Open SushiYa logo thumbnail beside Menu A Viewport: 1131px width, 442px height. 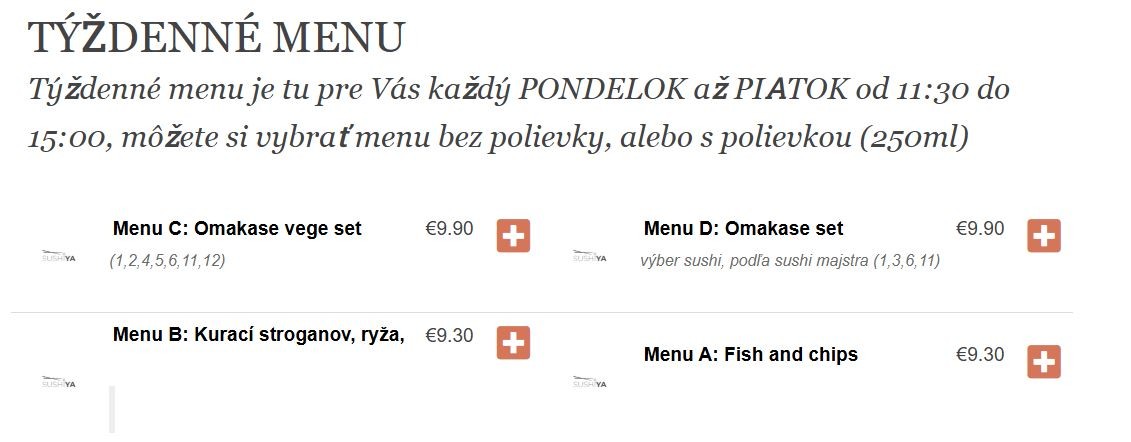(589, 381)
